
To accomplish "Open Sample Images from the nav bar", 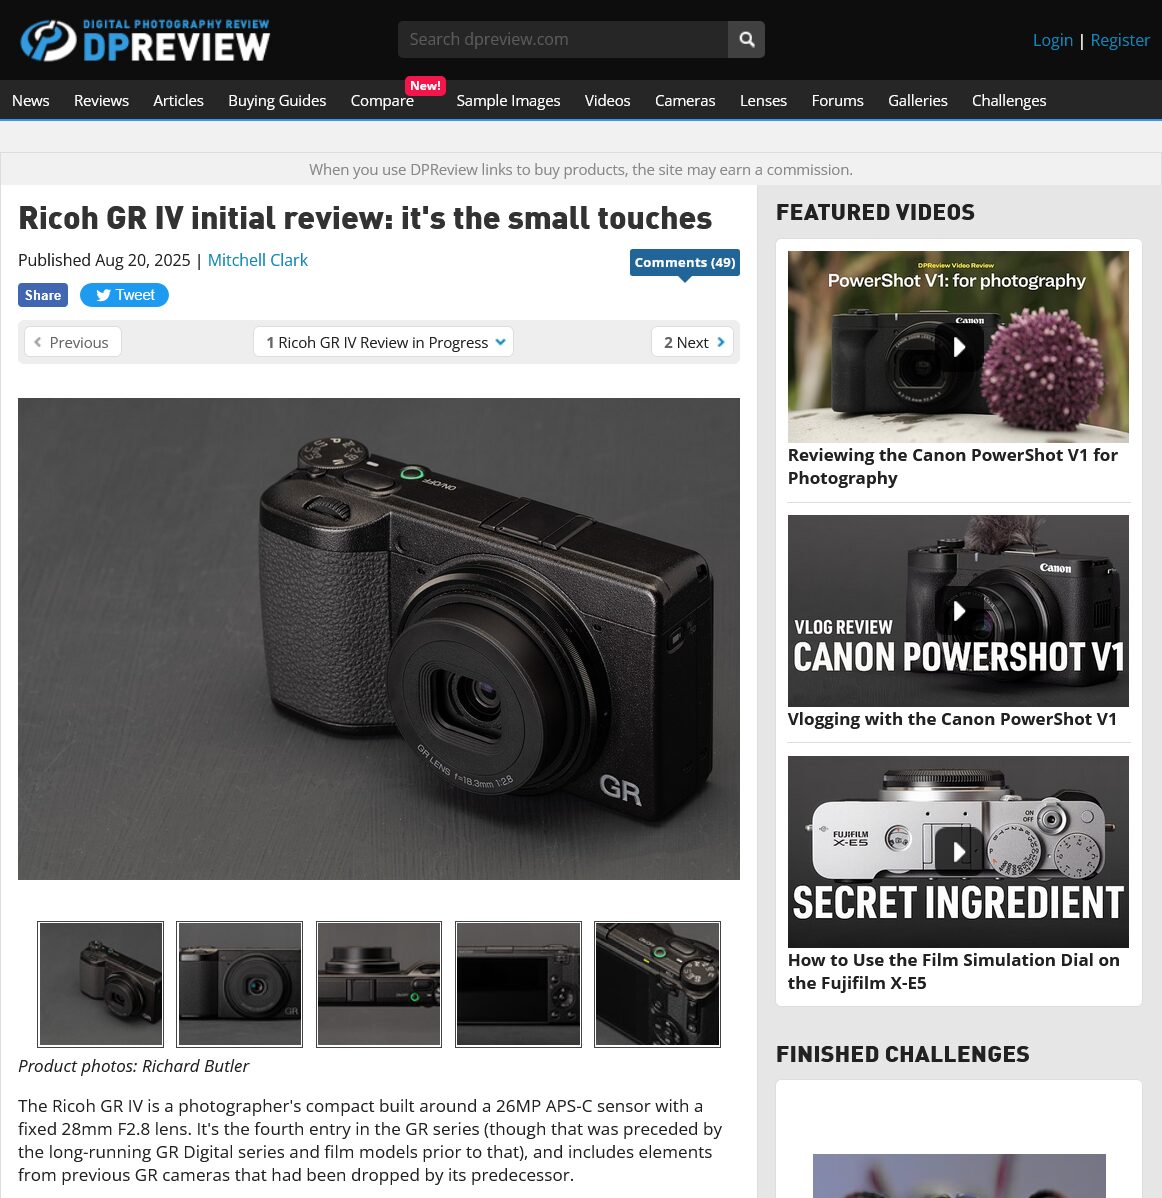I will coord(508,100).
